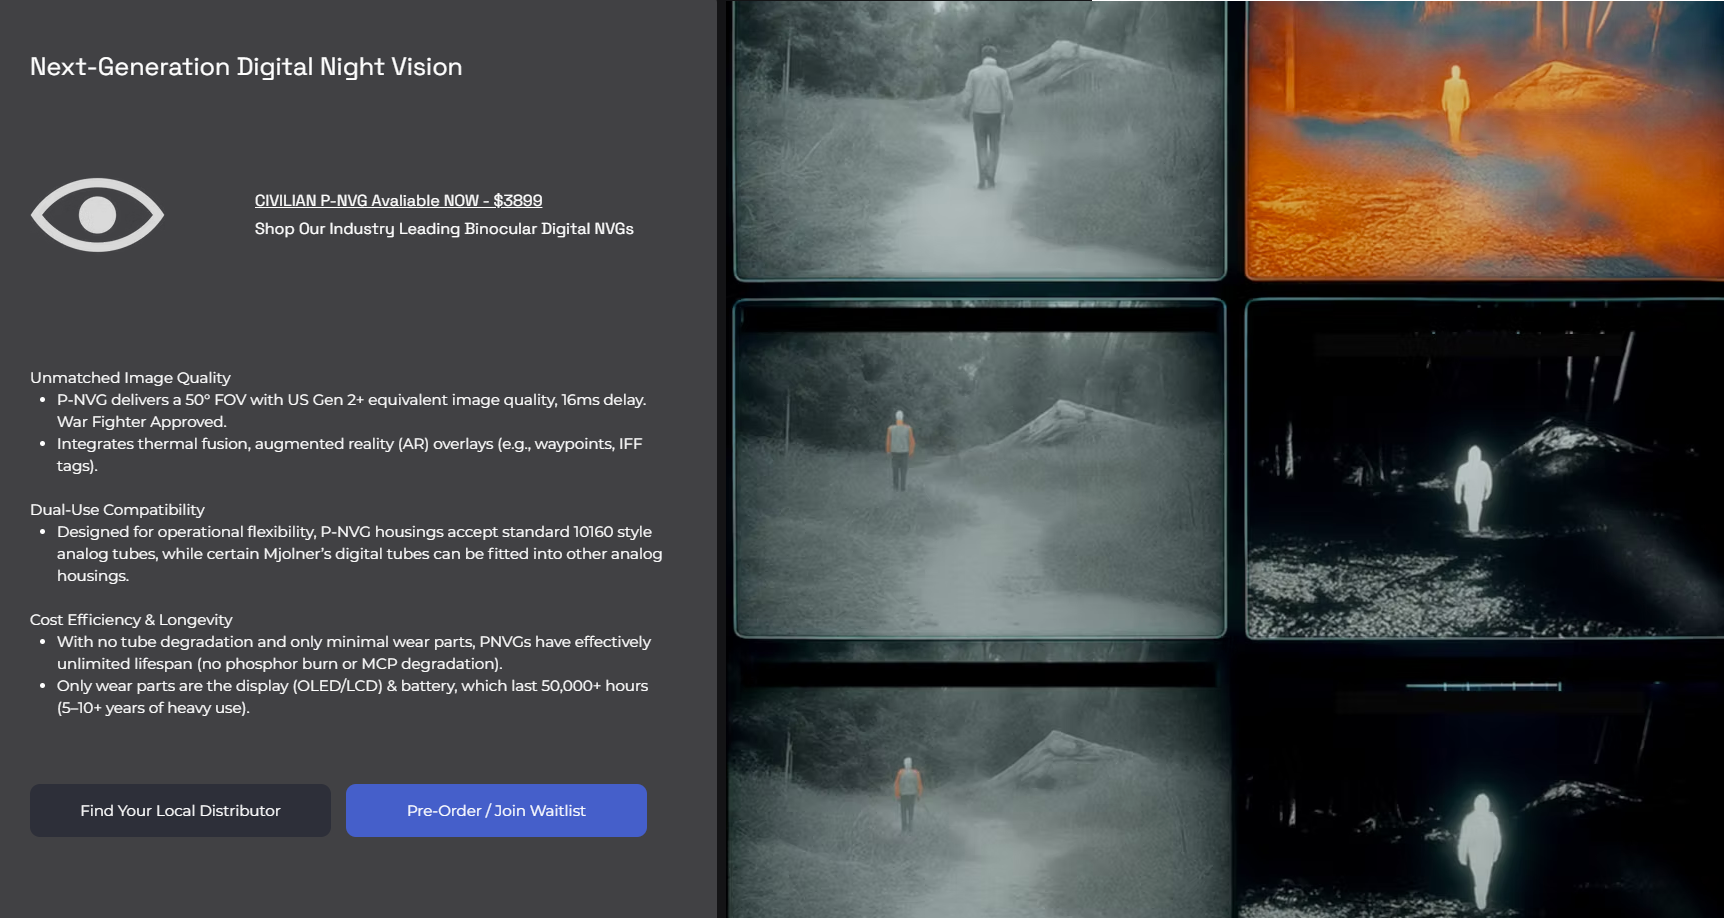The height and width of the screenshot is (918, 1724).
Task: Click the Find Your Local Distributor button
Action: coord(180,810)
